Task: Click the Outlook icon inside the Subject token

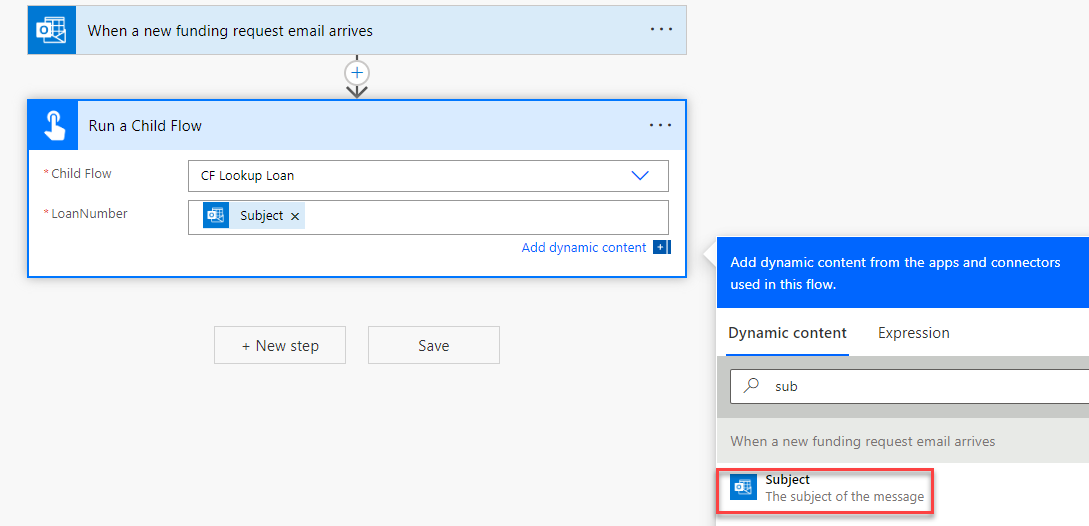Action: pyautogui.click(x=216, y=216)
